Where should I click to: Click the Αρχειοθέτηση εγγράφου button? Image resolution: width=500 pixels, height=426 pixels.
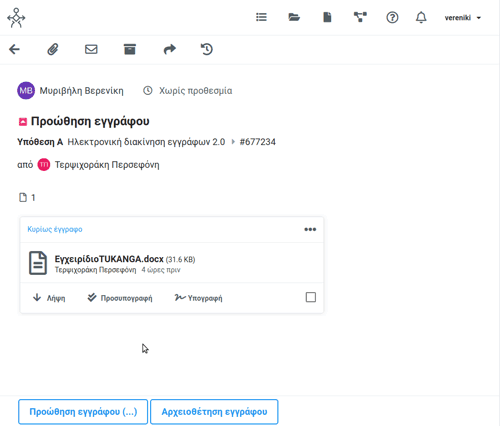214,412
